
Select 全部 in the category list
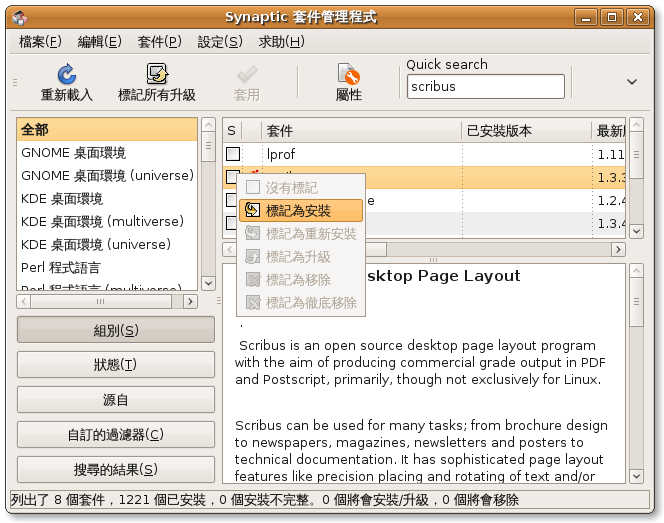click(107, 130)
